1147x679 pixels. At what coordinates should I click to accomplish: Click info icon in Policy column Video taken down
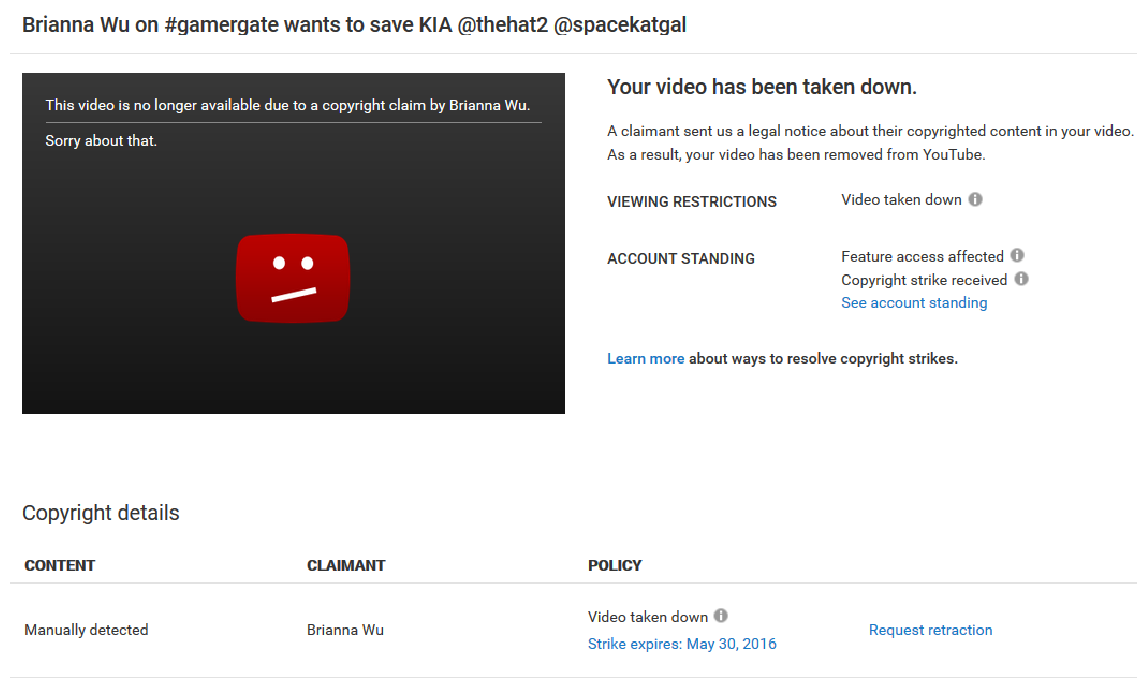click(x=721, y=615)
